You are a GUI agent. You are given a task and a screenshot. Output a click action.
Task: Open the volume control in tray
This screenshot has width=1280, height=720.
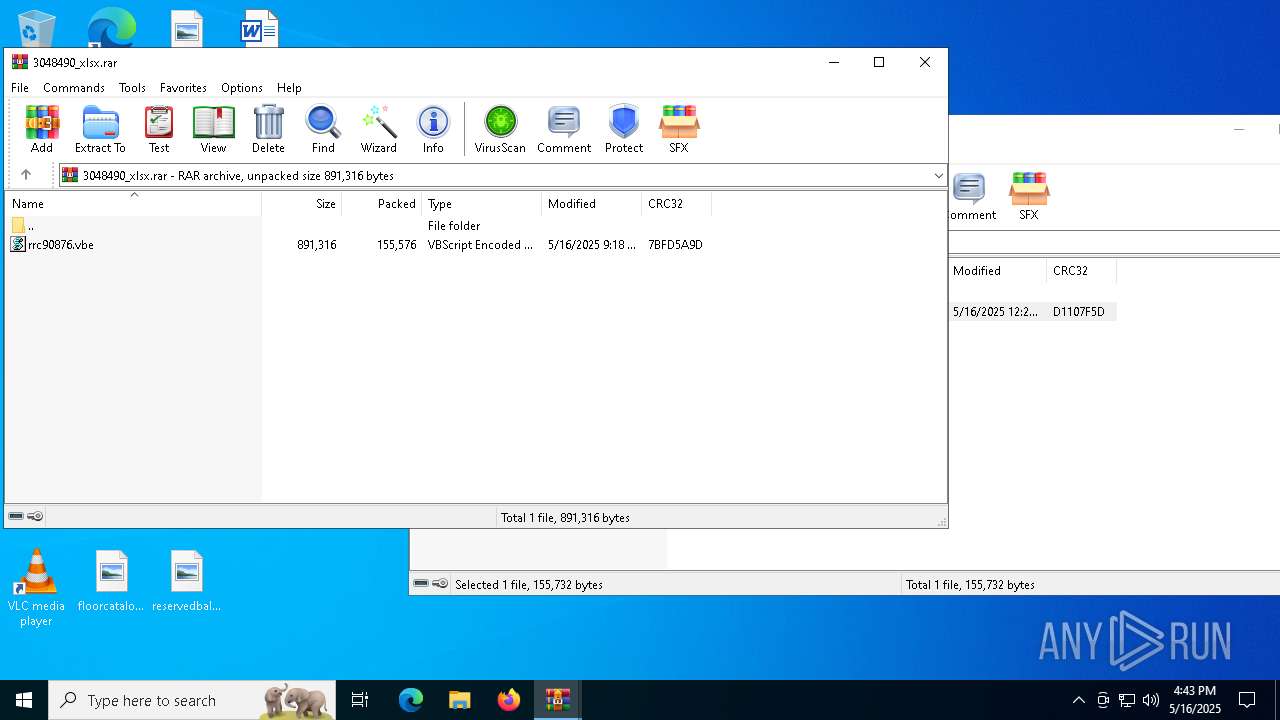[x=1151, y=700]
